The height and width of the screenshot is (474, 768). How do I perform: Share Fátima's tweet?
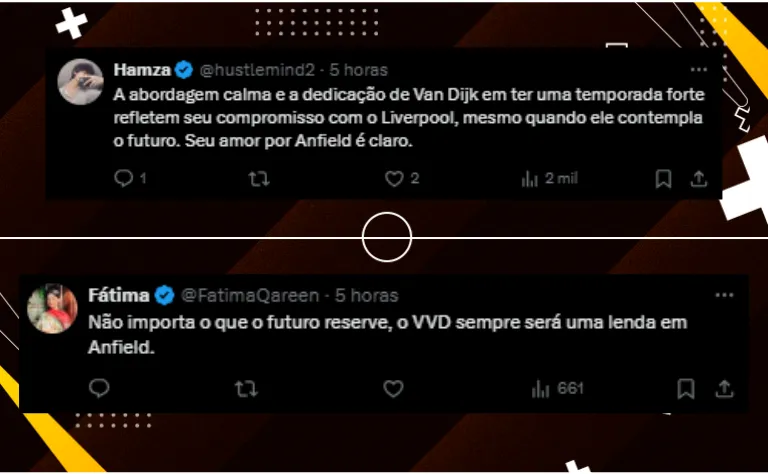click(724, 389)
